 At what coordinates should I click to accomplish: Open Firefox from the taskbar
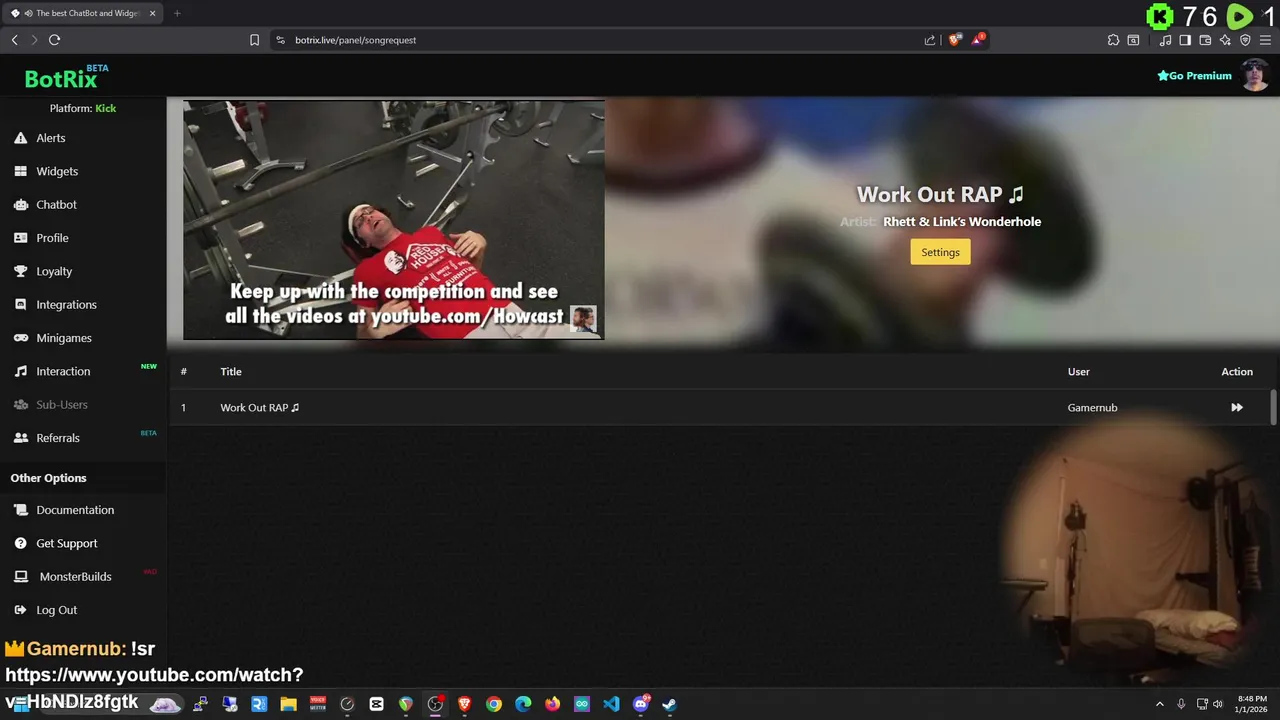(x=553, y=704)
